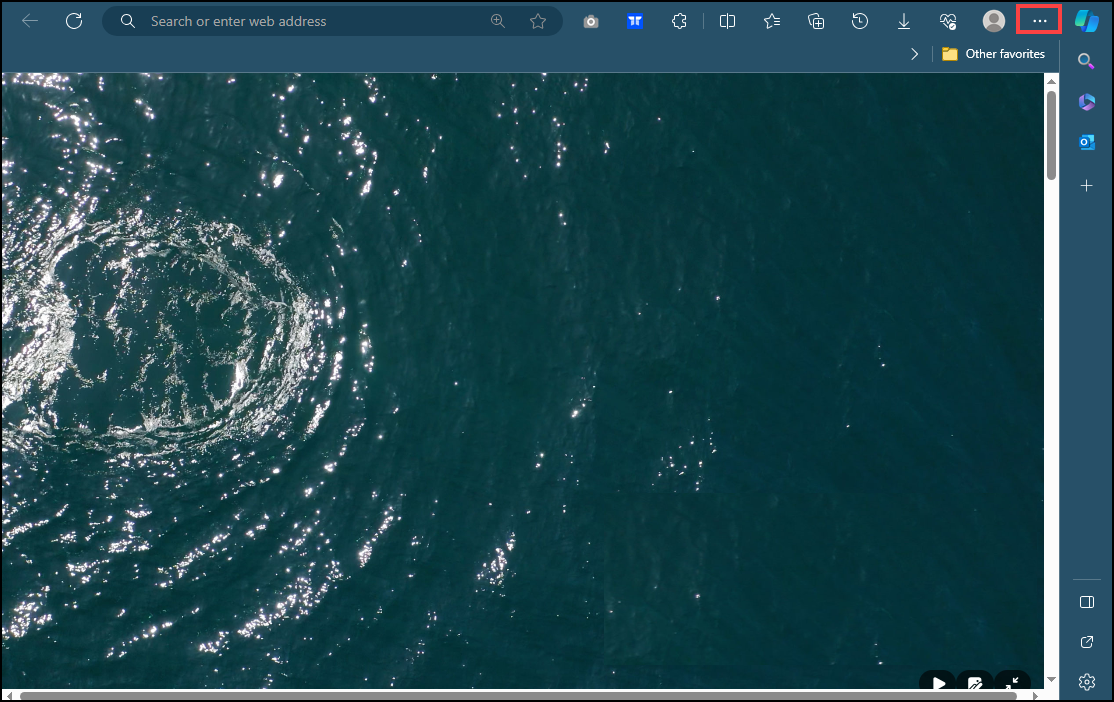Click the plus to customize sidebar

pos(1087,186)
